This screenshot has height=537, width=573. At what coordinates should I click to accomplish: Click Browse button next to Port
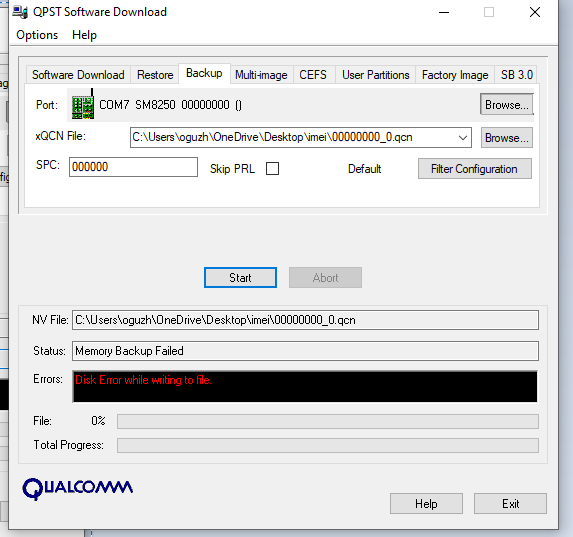507,105
